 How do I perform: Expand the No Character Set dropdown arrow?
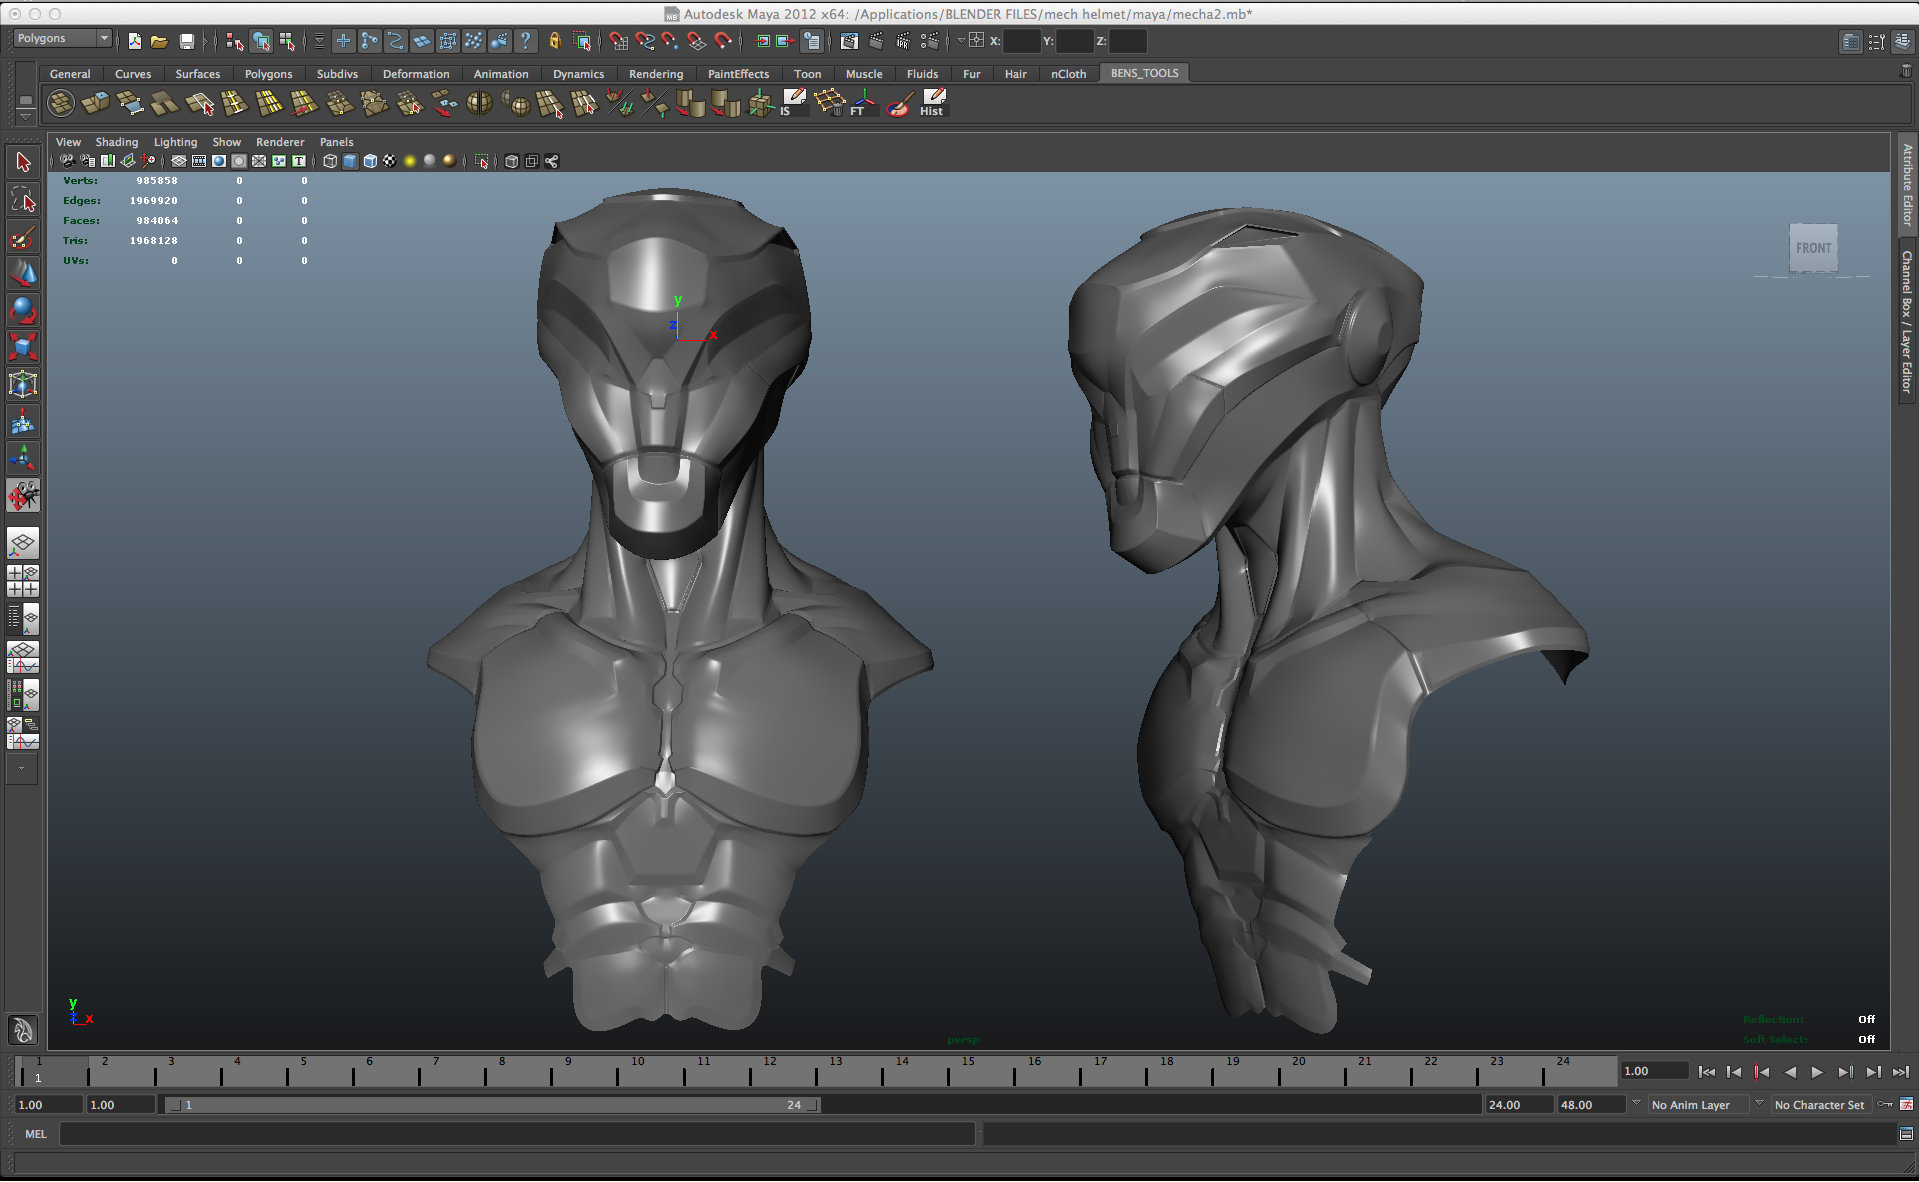[x=1759, y=1104]
